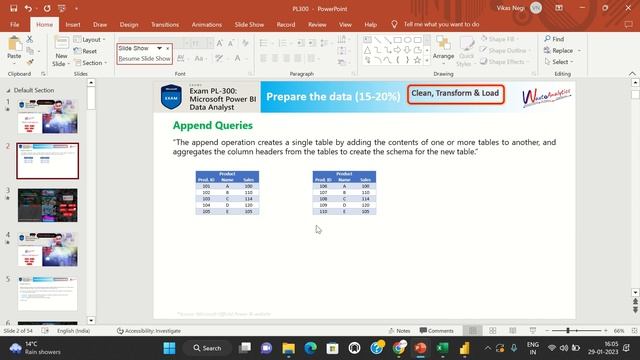The height and width of the screenshot is (360, 640).
Task: Copy the selection
Action: [30, 51]
